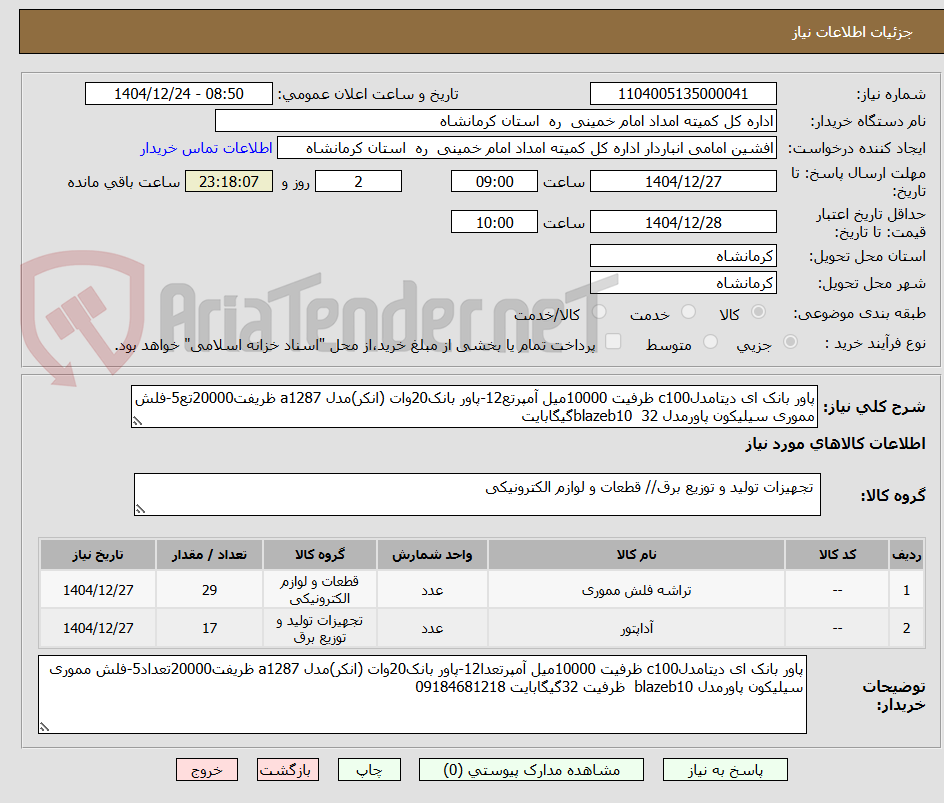Click the buyer notes 'توضیحات خریدار' textarea
944x803 pixels.
click(422, 695)
